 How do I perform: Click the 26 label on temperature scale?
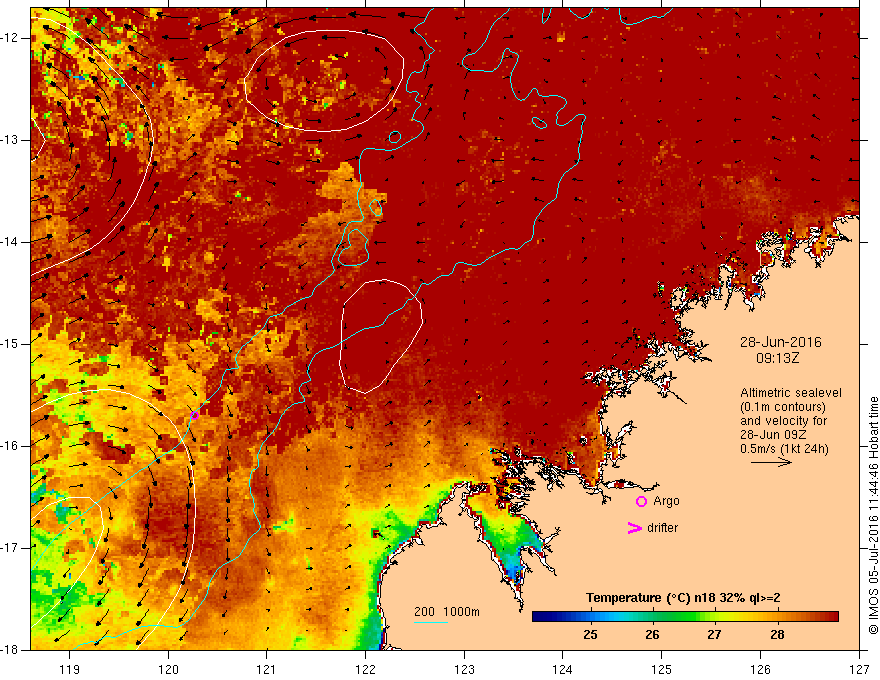pyautogui.click(x=652, y=635)
